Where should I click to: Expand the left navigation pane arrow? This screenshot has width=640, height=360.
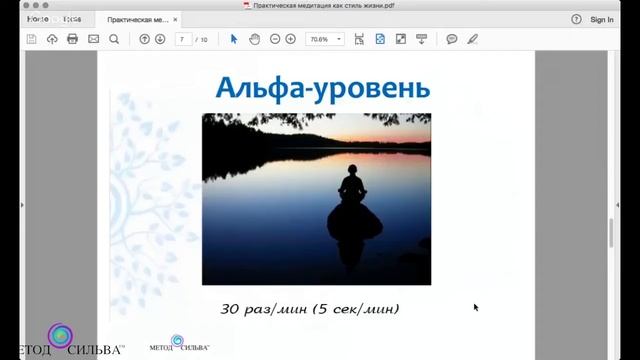coord(22,205)
